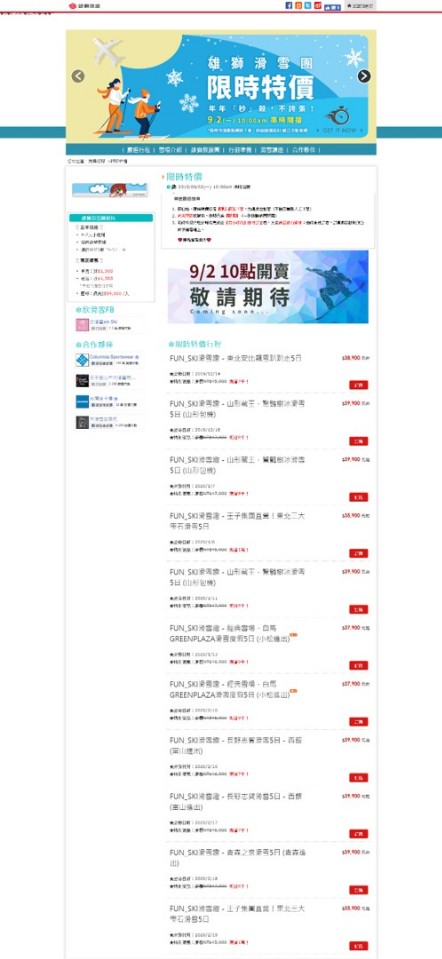Click the Twitter share icon in the header
This screenshot has height=959, width=442.
308,6
